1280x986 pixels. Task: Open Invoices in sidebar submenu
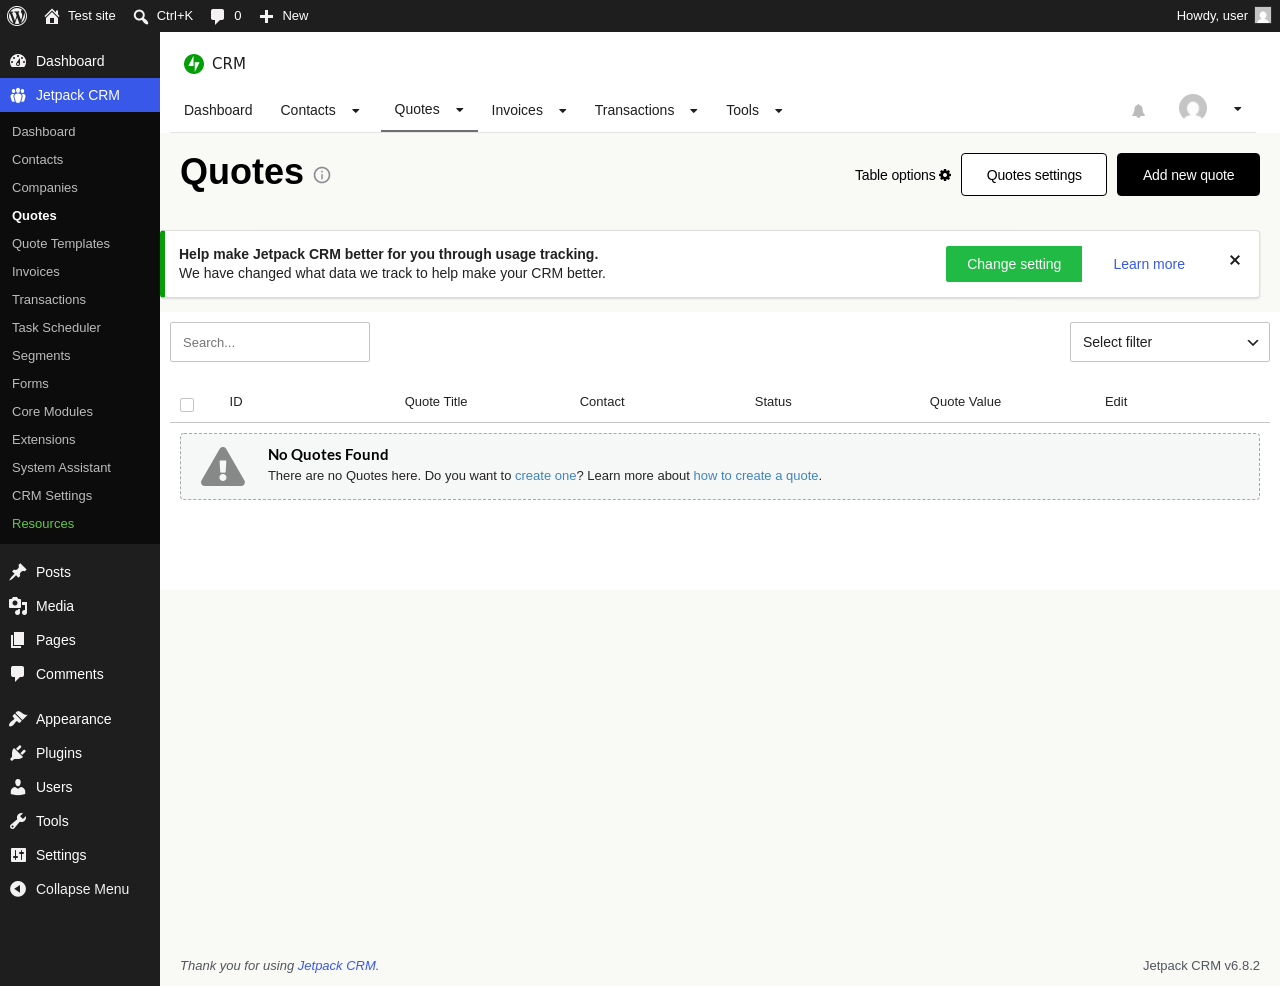(x=36, y=272)
